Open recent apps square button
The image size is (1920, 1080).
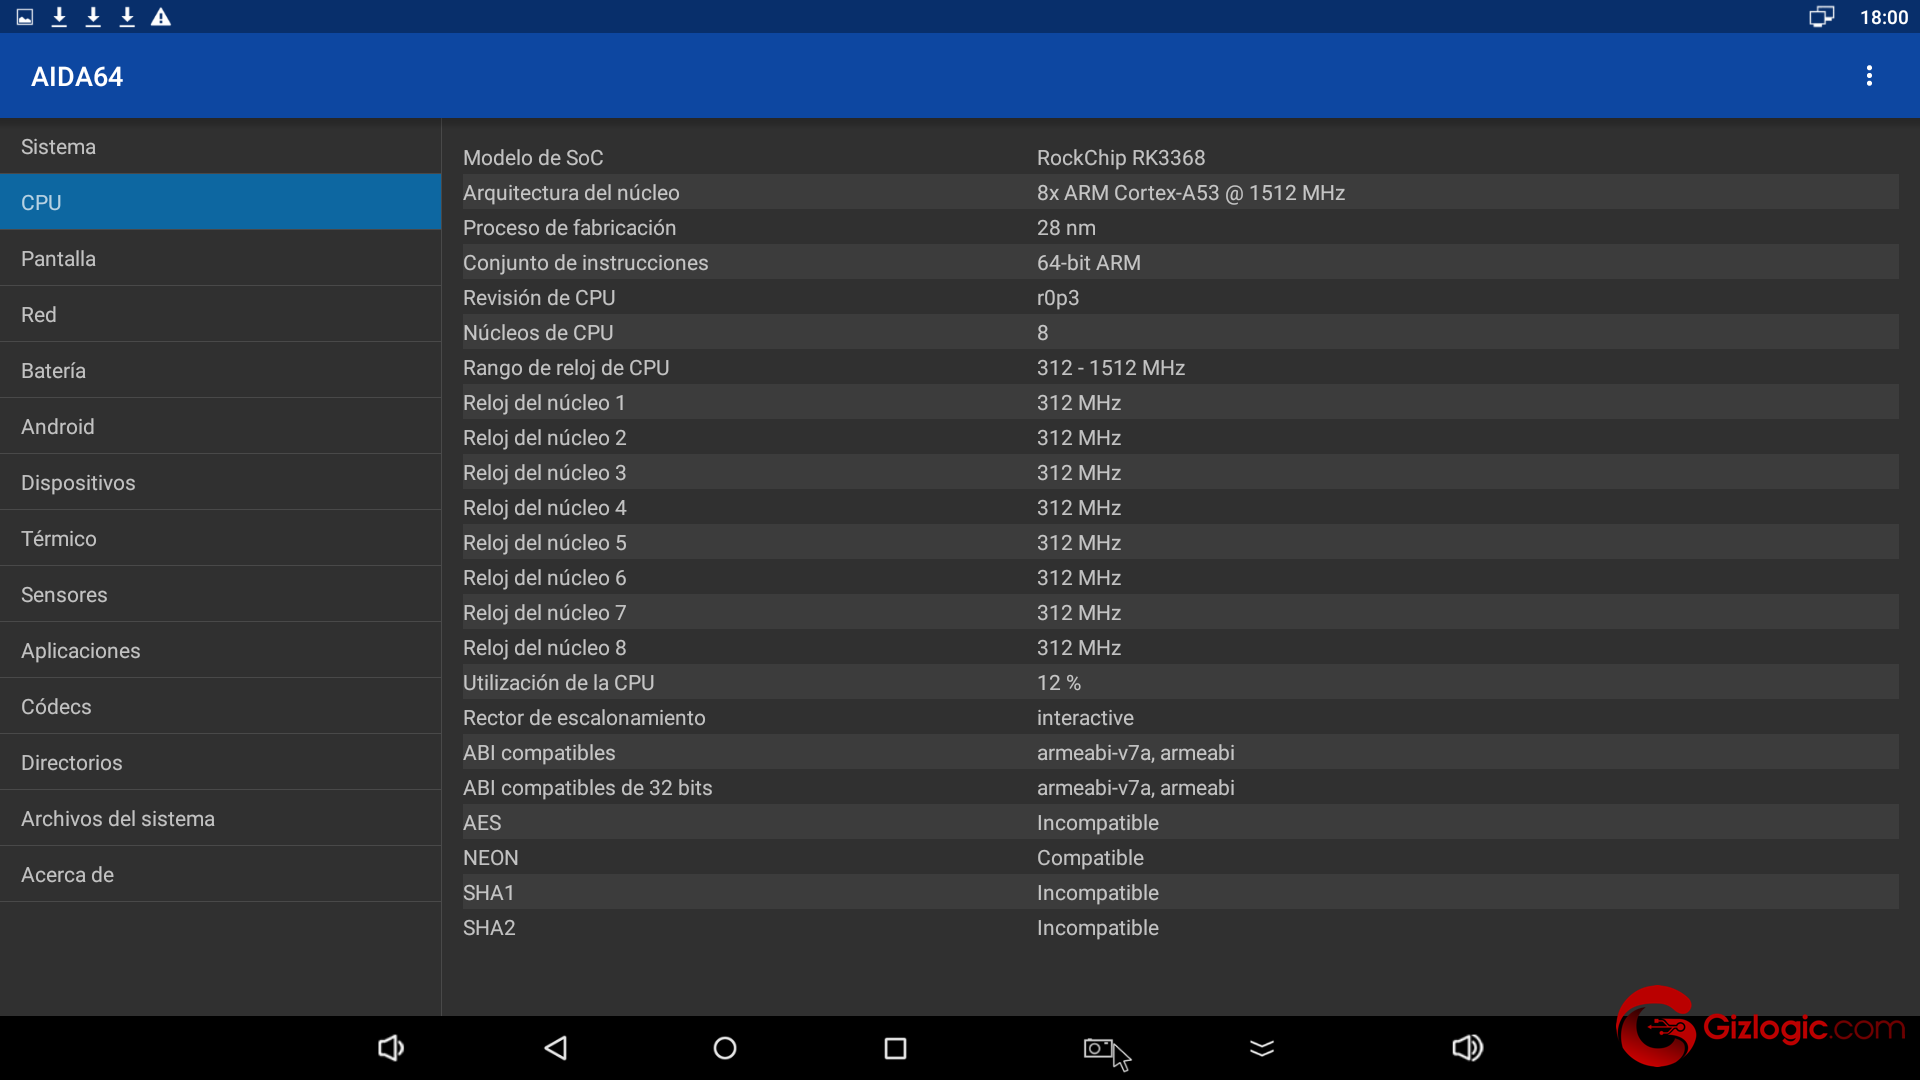tap(895, 1047)
